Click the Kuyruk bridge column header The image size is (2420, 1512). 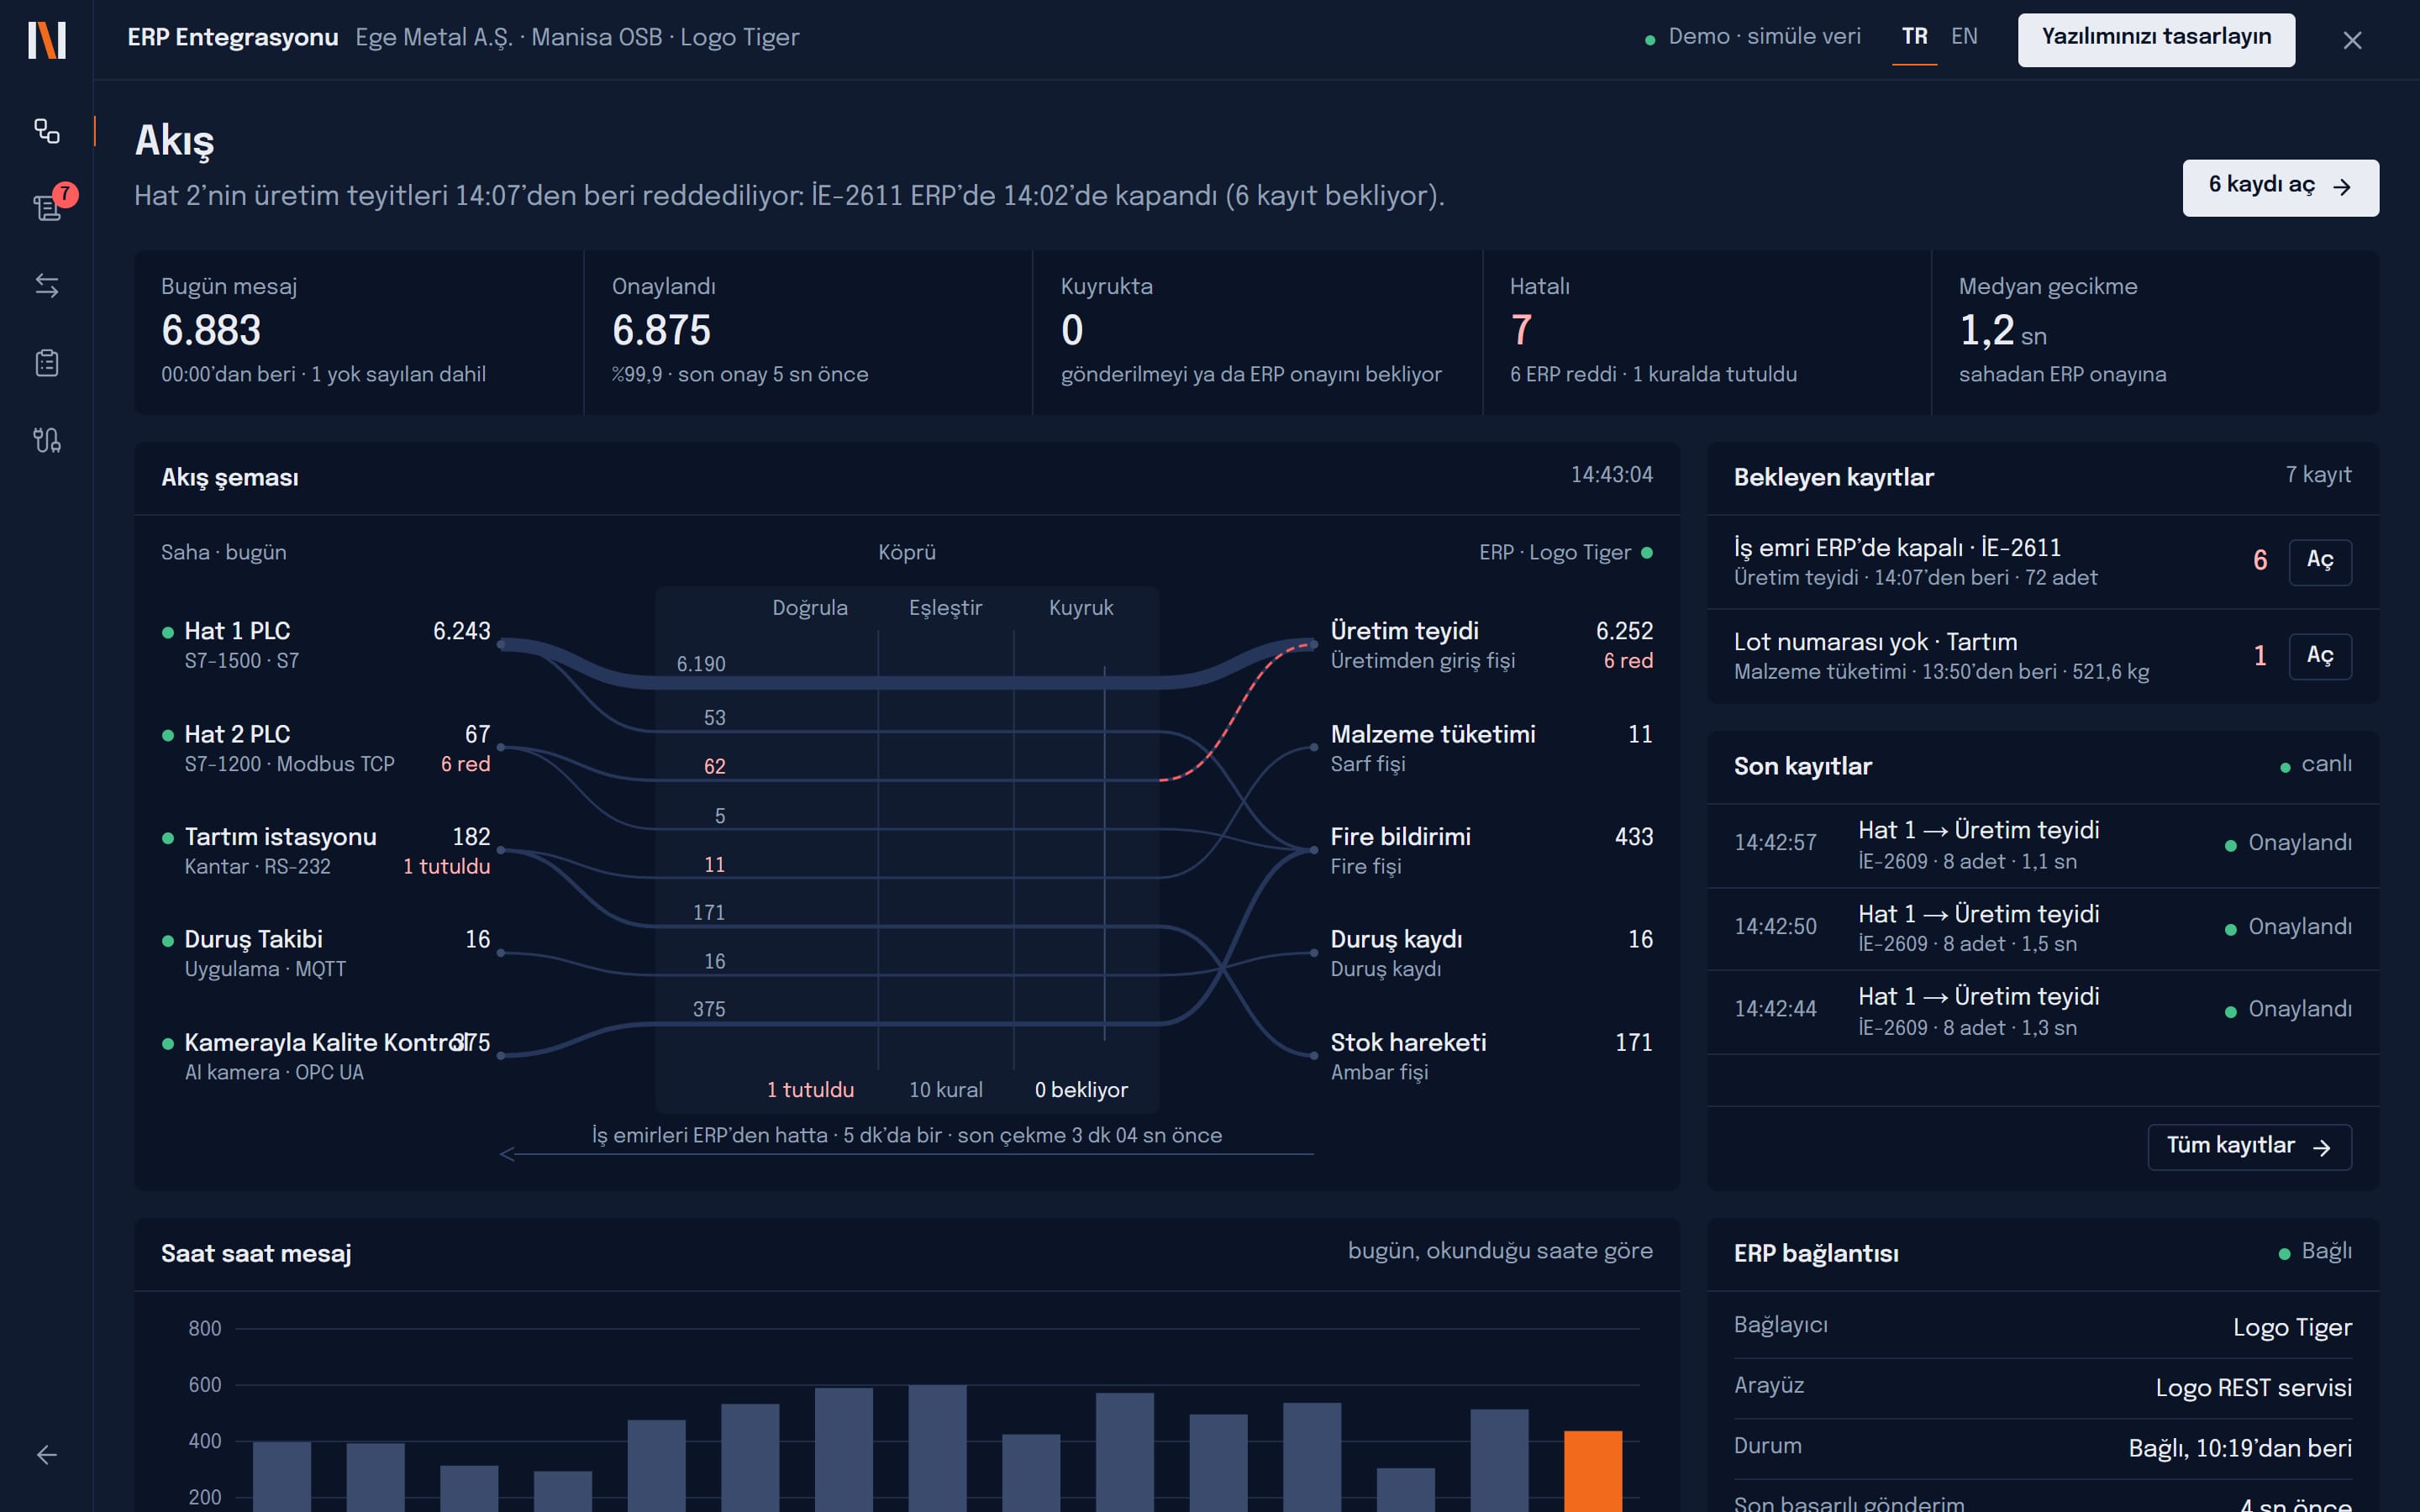[1081, 608]
